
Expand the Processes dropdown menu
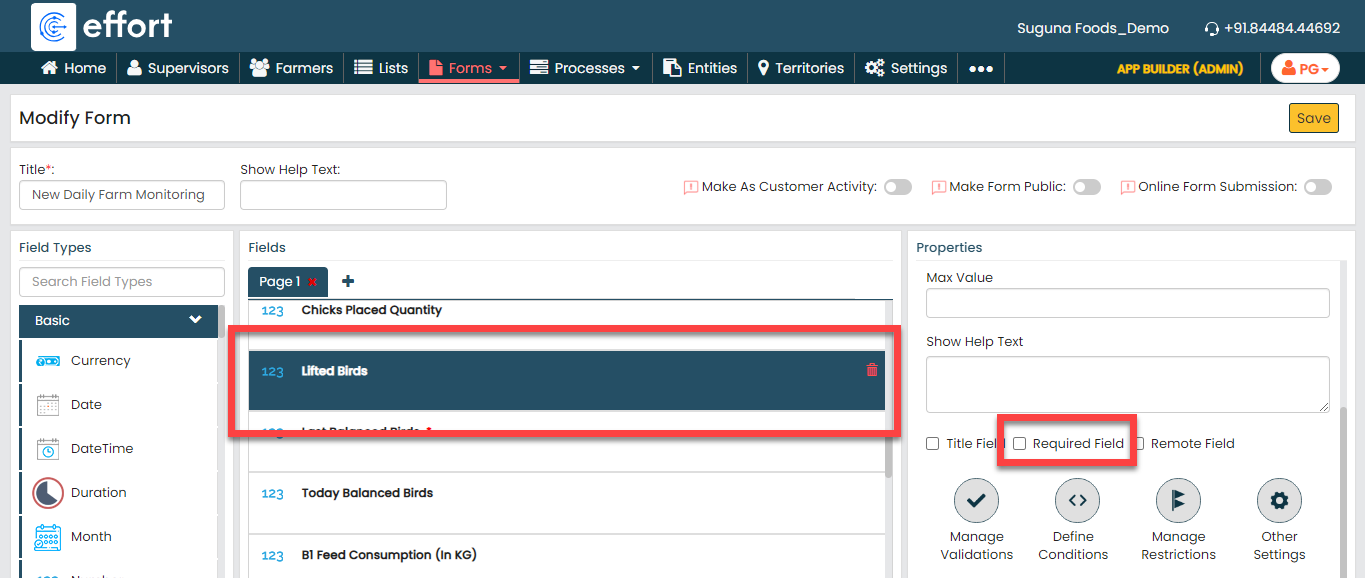click(585, 68)
